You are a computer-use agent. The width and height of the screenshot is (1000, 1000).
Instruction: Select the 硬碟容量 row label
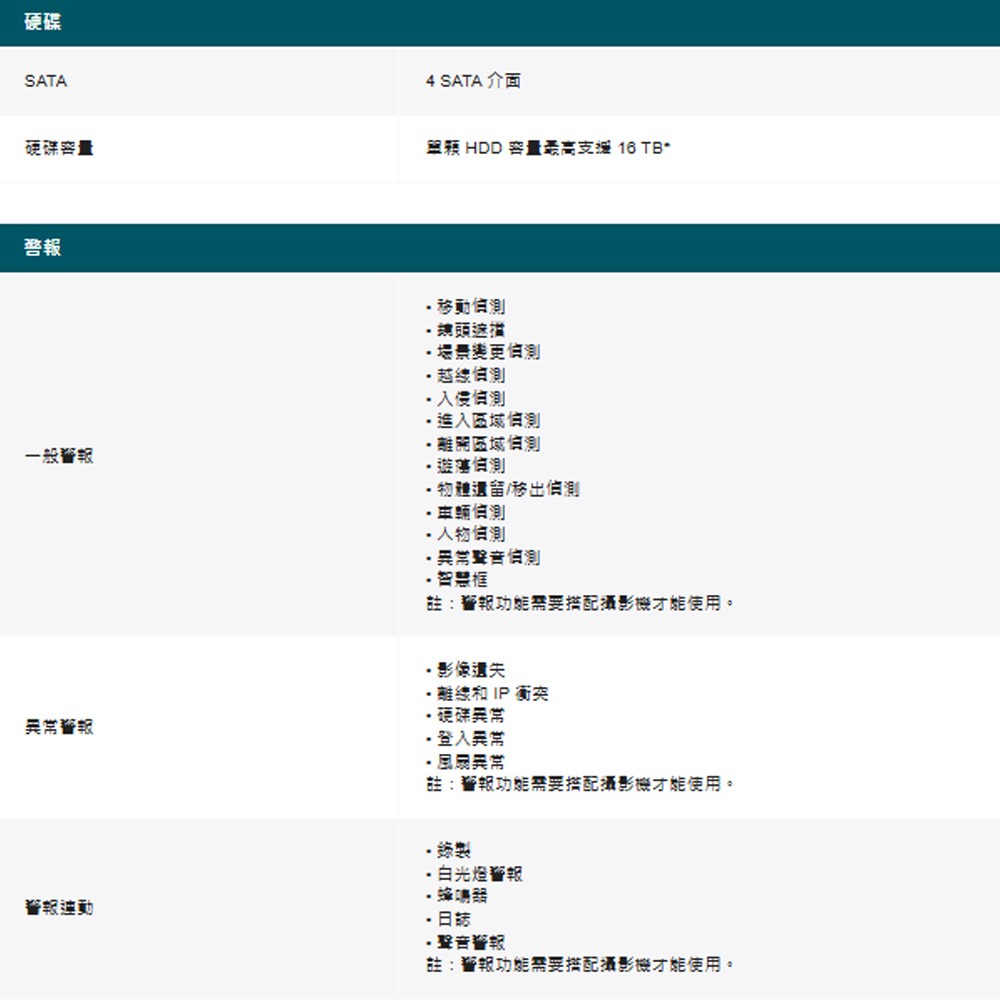[59, 148]
